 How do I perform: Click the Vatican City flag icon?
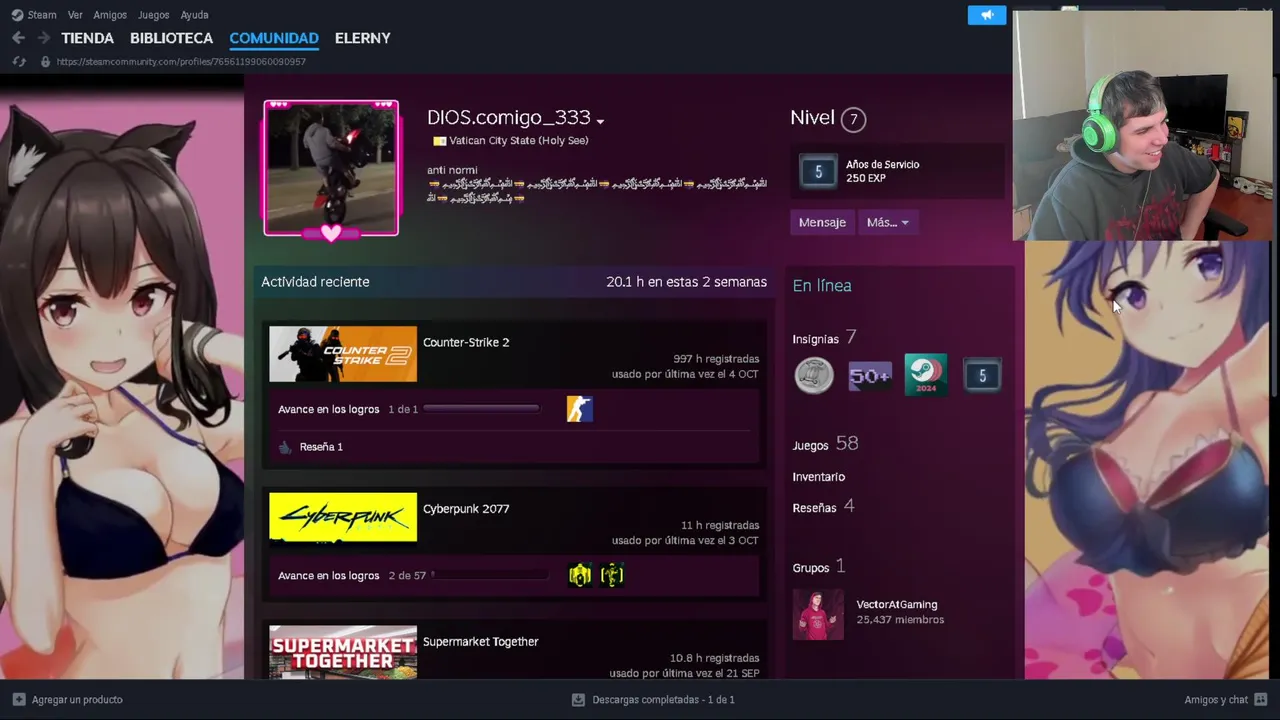(x=439, y=141)
